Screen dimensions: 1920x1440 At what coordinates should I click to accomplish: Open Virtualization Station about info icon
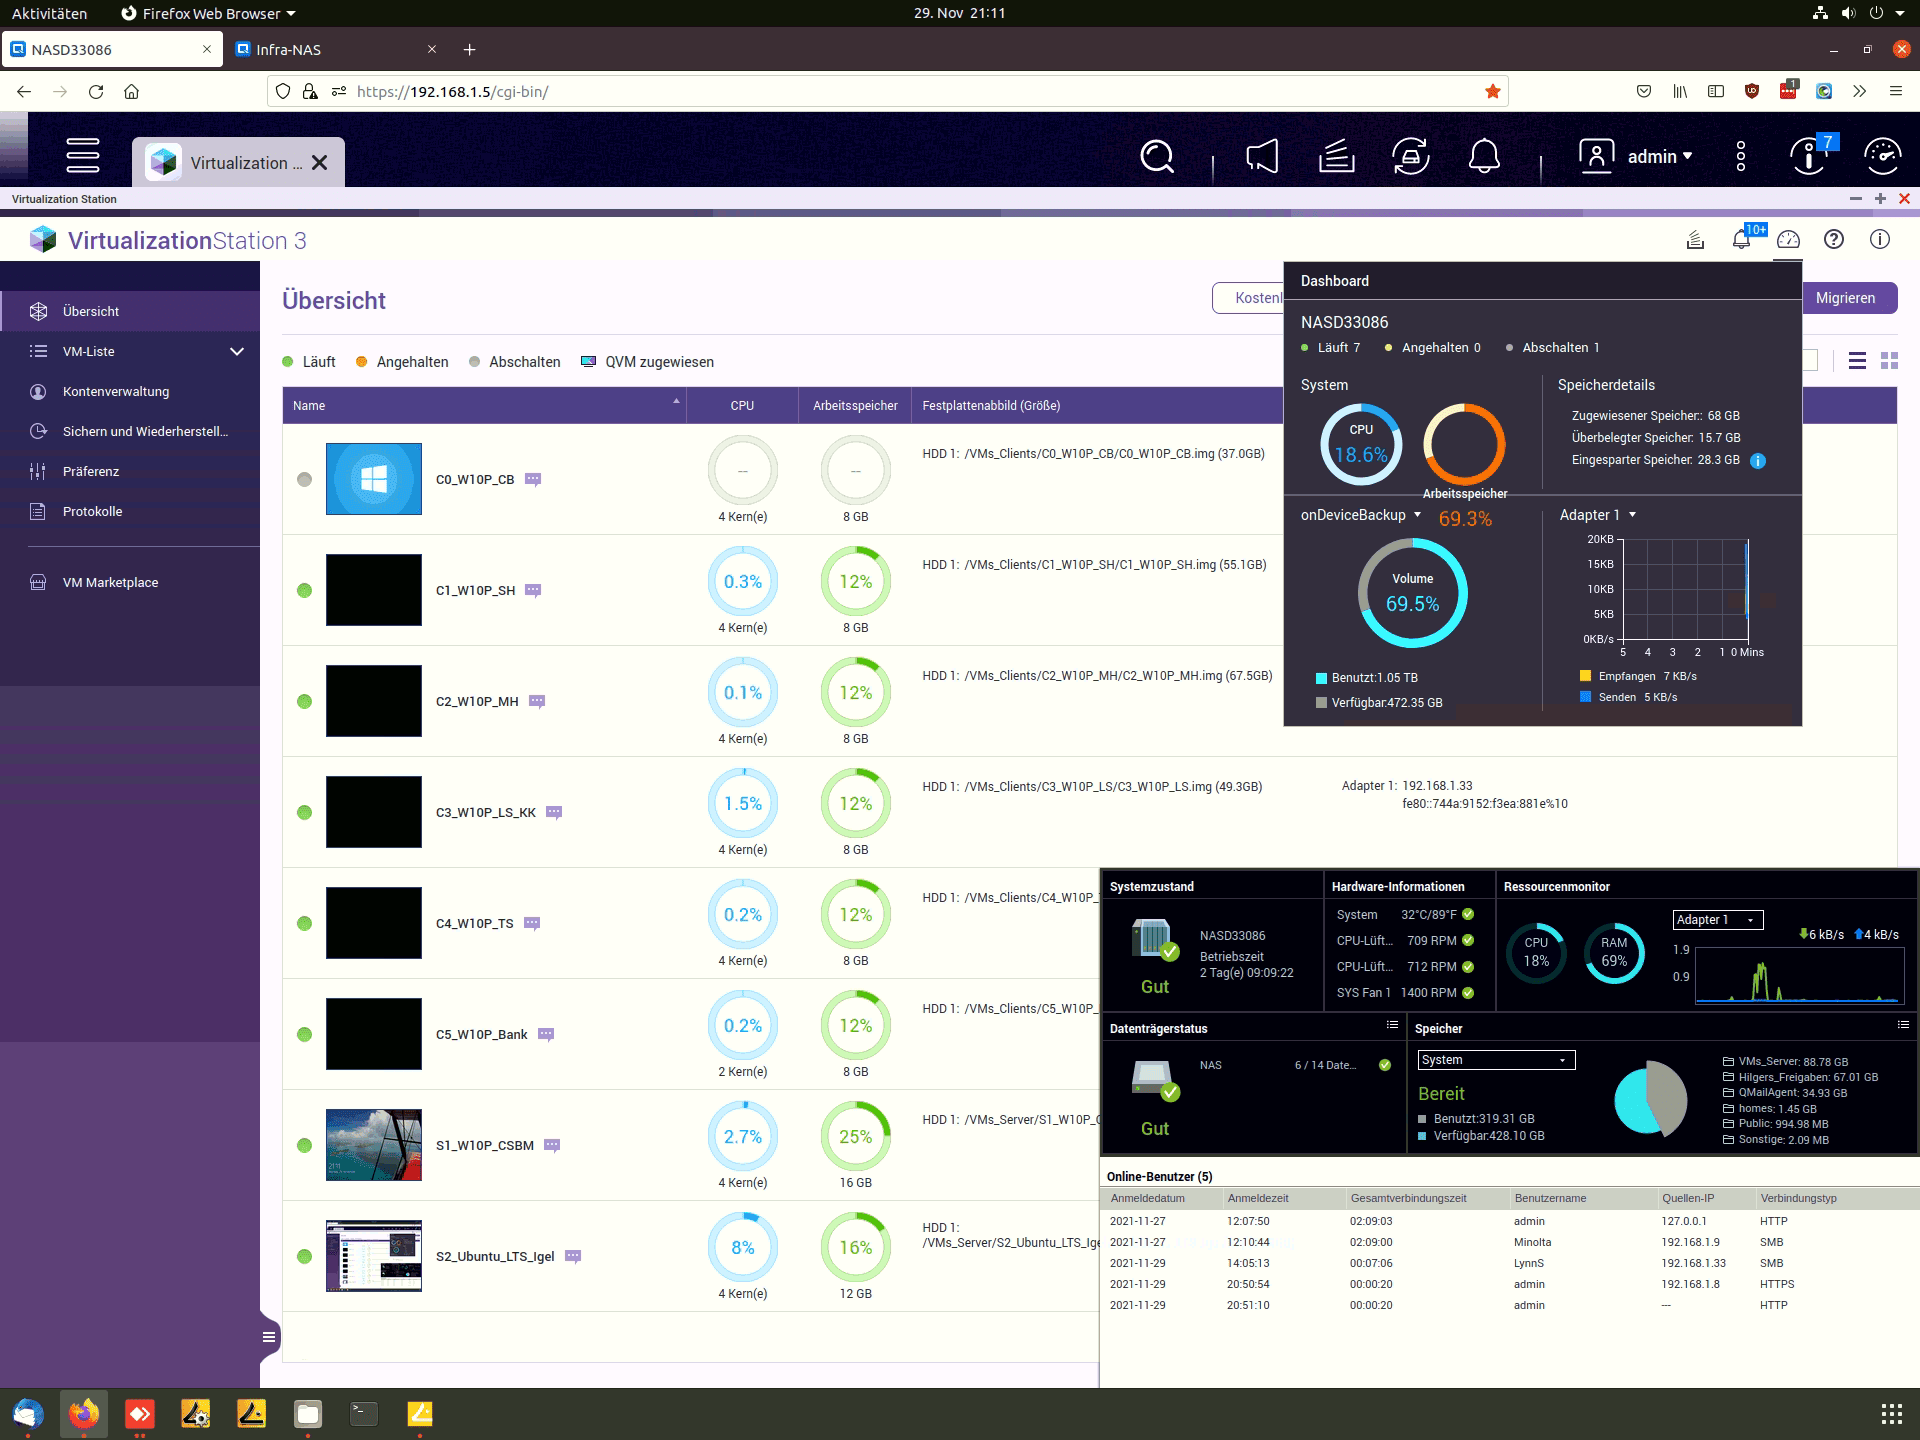pyautogui.click(x=1880, y=239)
